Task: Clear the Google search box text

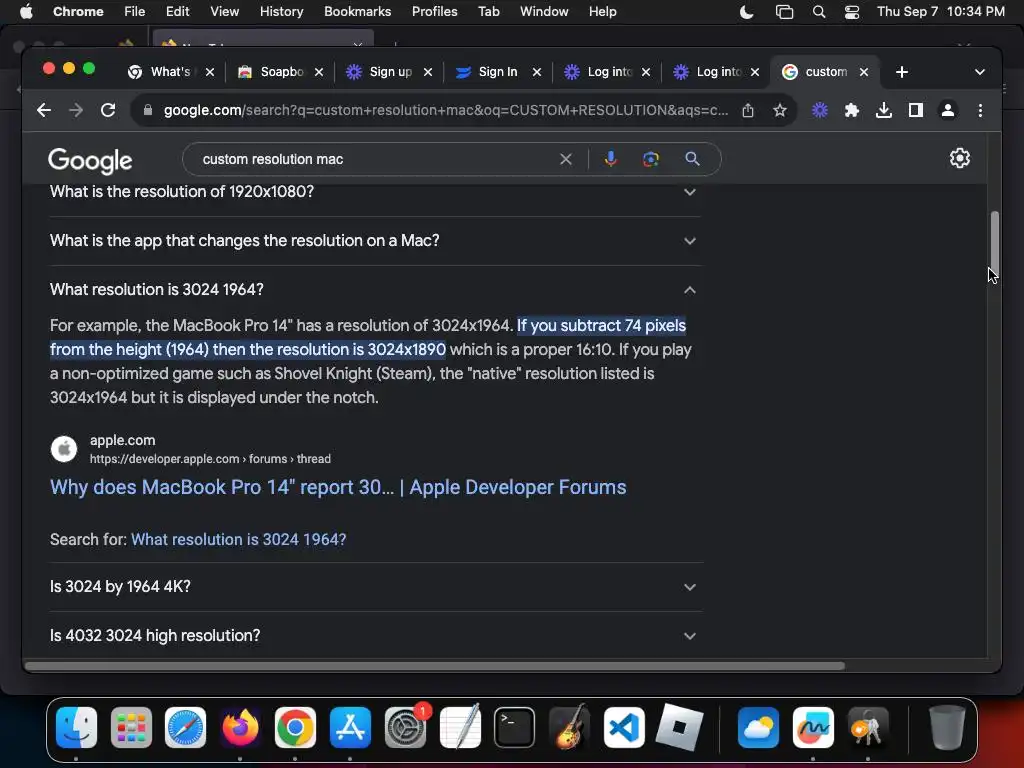Action: [566, 159]
